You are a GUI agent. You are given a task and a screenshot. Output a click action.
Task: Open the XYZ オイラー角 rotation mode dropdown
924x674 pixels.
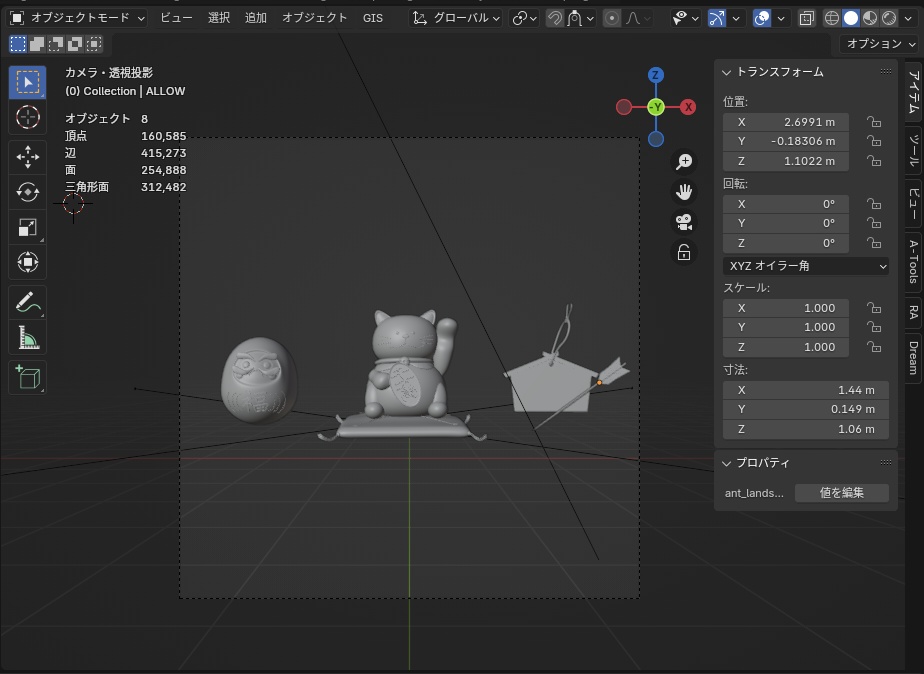coord(805,266)
